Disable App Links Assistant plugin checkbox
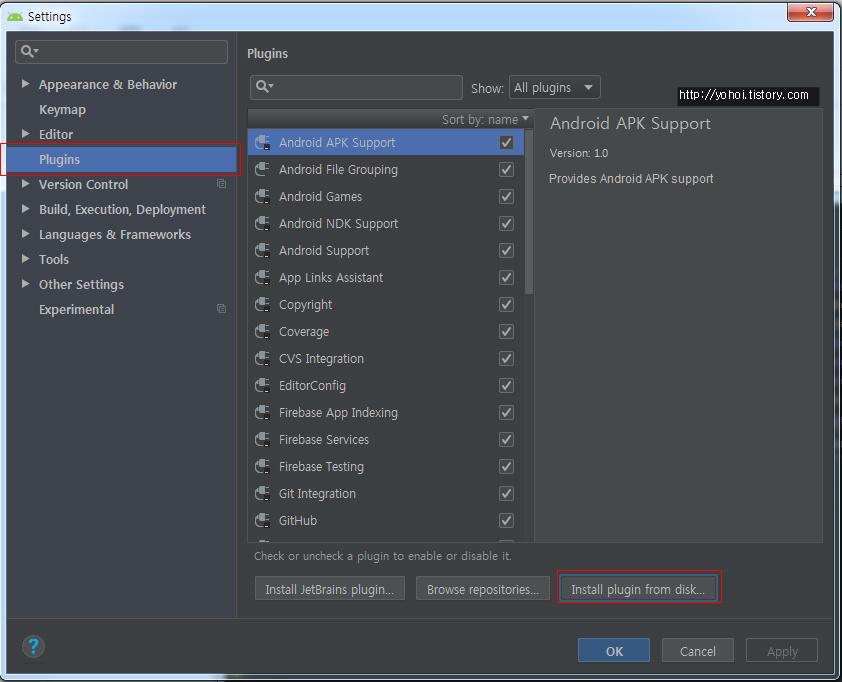The width and height of the screenshot is (842, 682). (x=506, y=278)
